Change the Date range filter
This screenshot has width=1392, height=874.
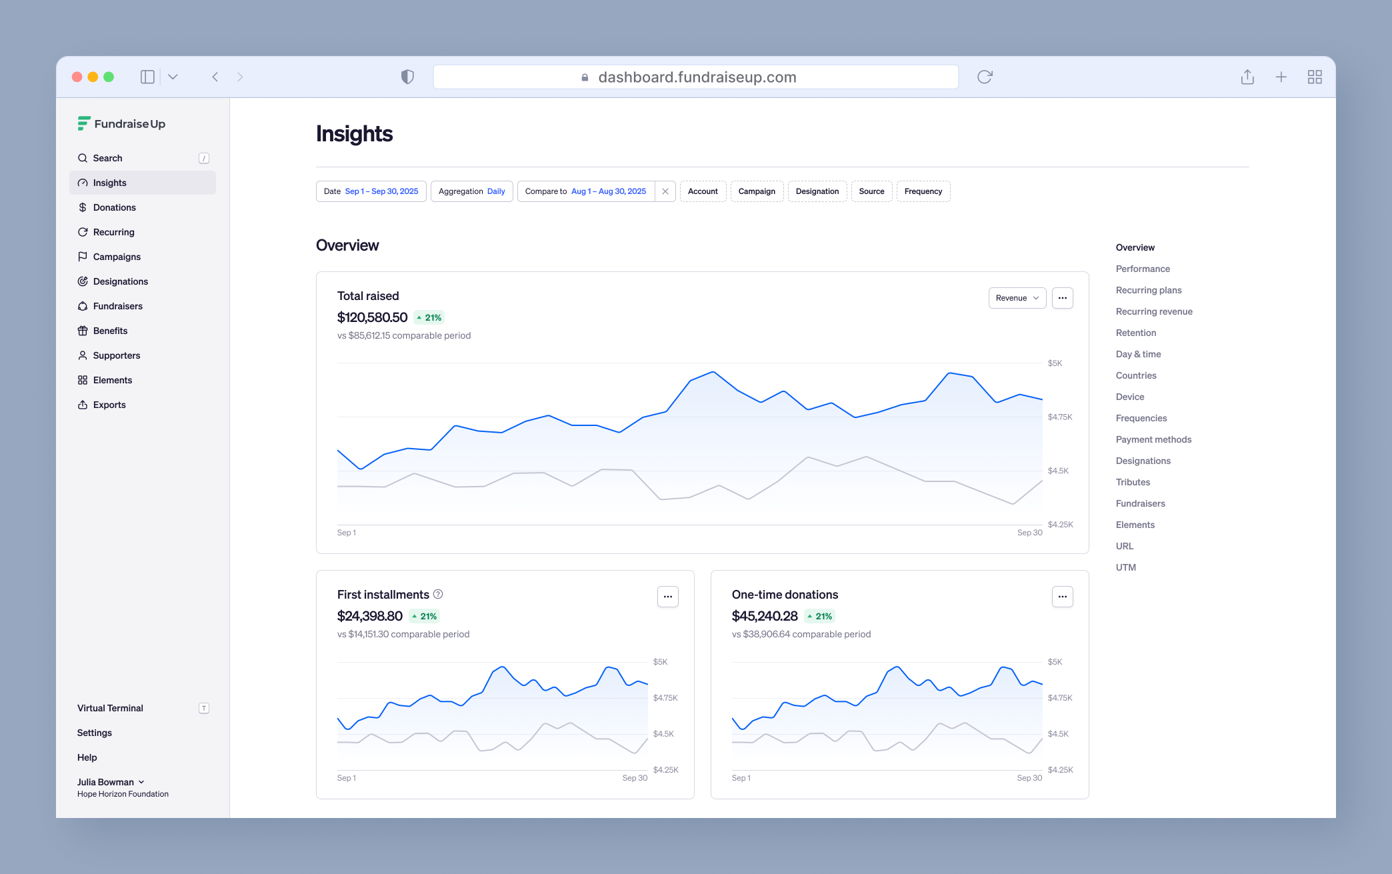point(371,191)
